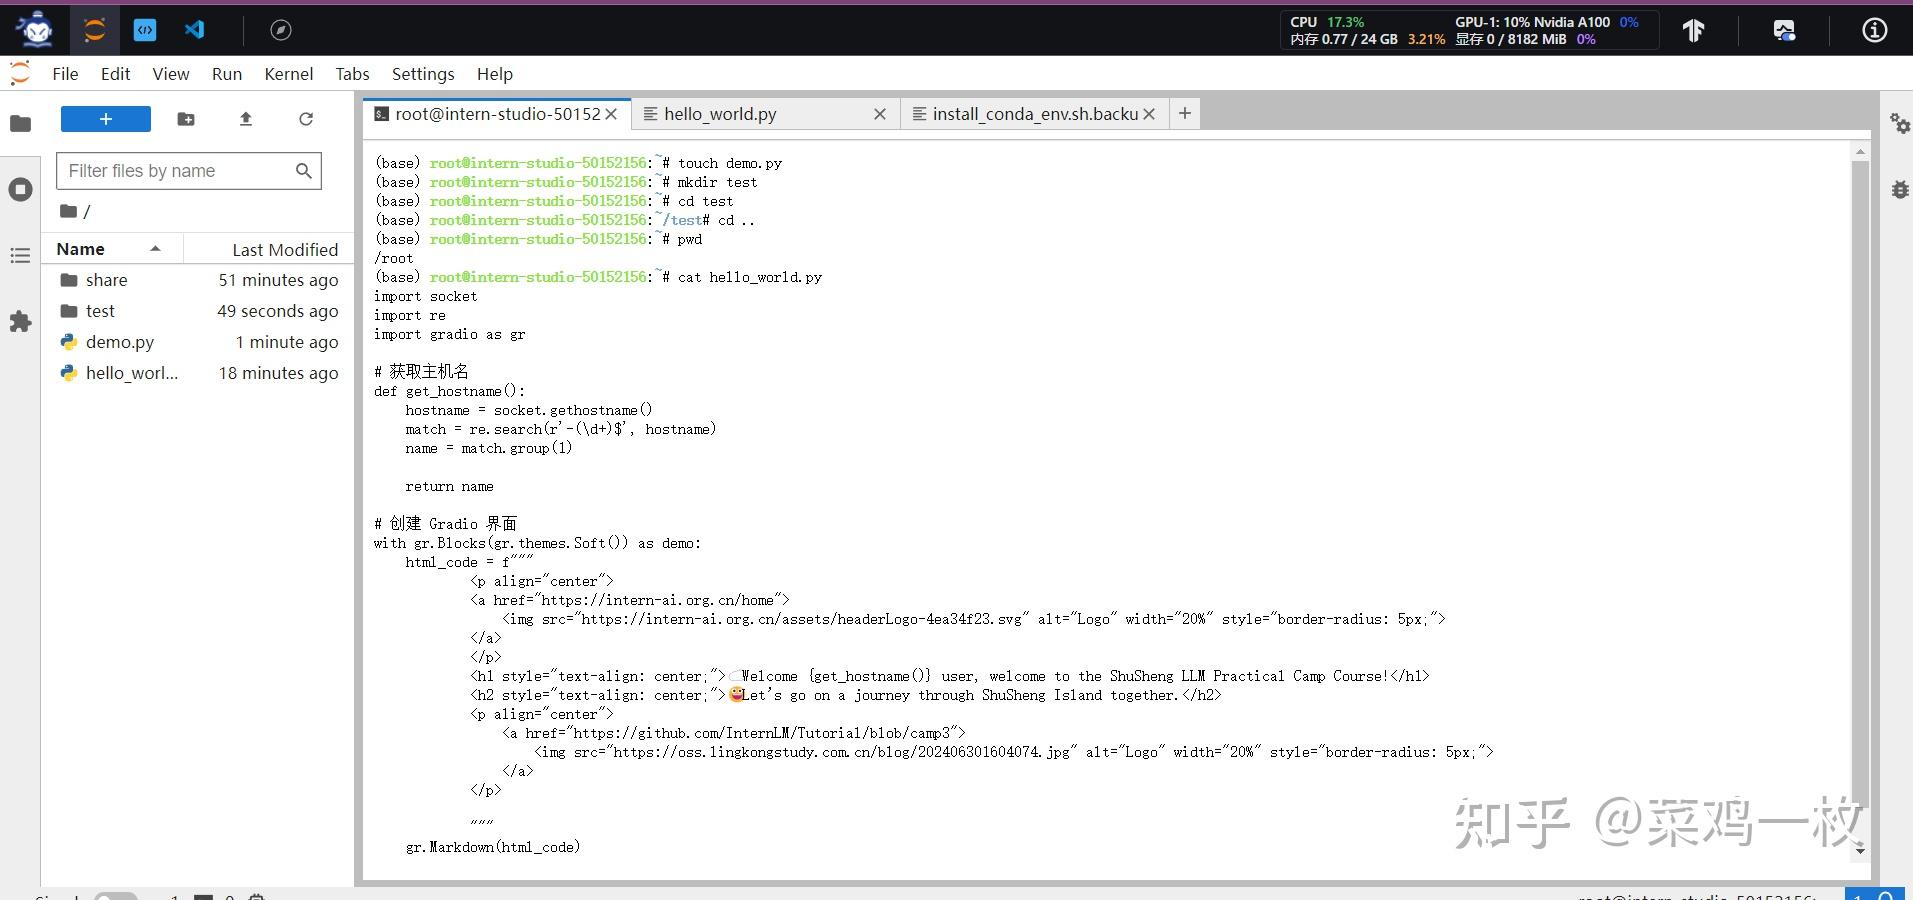1913x900 pixels.
Task: Click the root folder breadcrumb icon
Action: click(68, 211)
